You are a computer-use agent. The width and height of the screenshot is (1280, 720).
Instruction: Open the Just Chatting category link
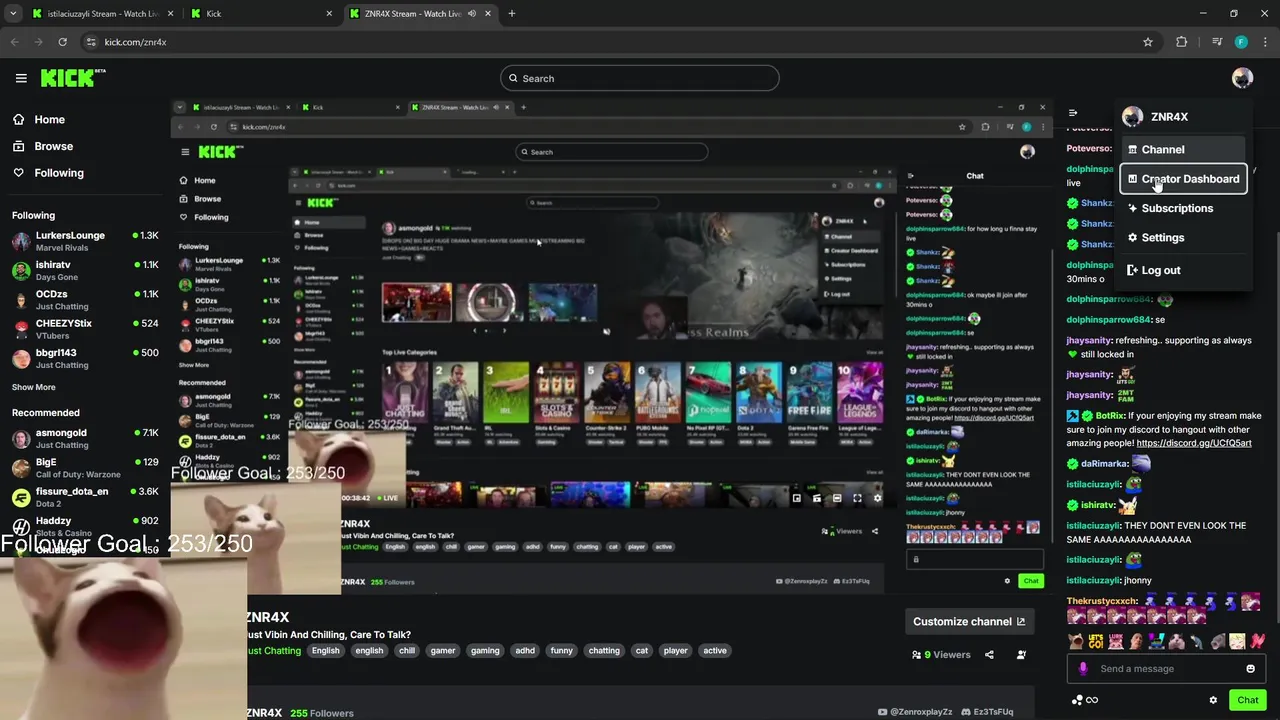pyautogui.click(x=274, y=651)
